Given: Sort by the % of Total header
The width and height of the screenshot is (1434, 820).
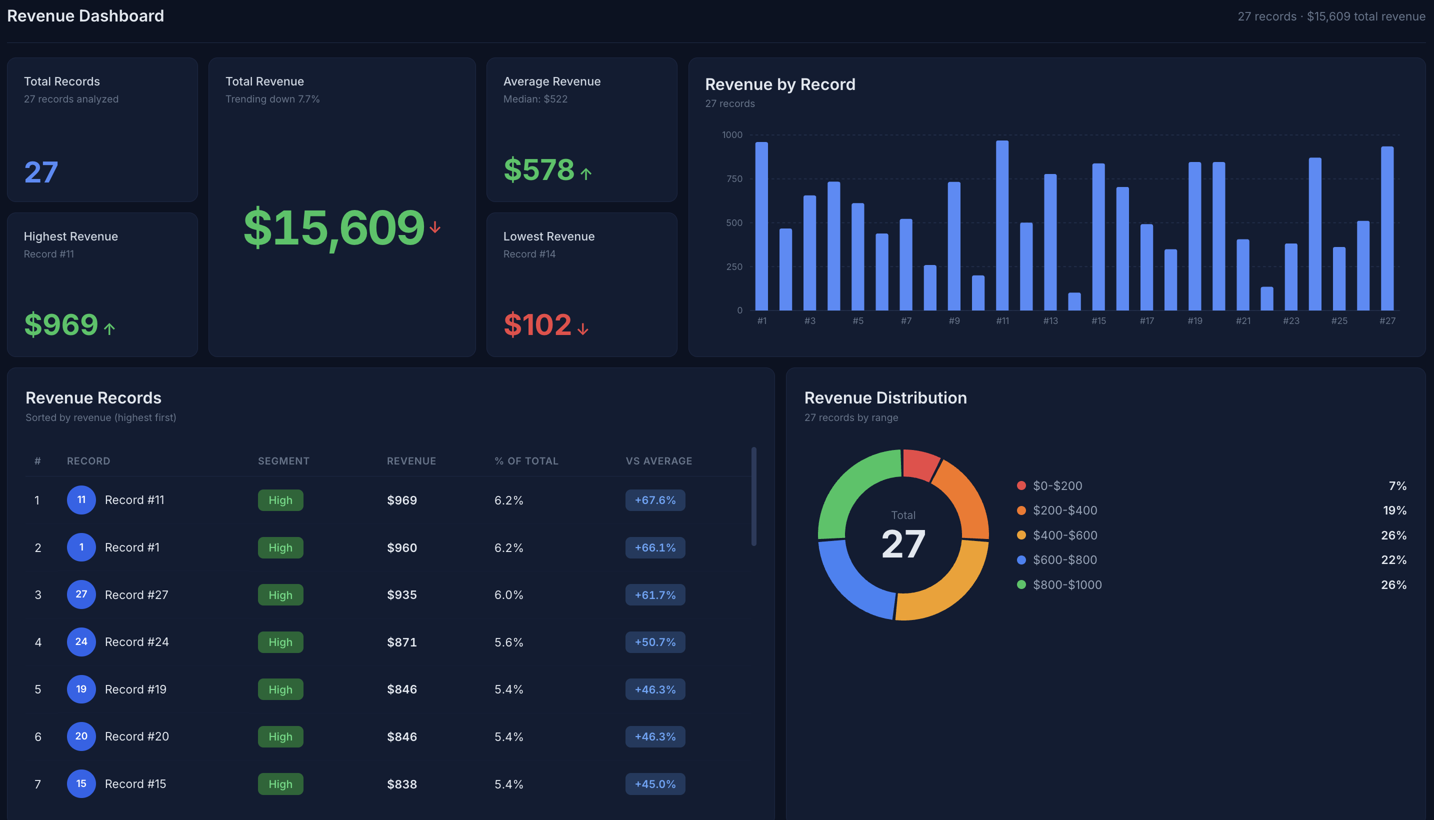Looking at the screenshot, I should (526, 461).
